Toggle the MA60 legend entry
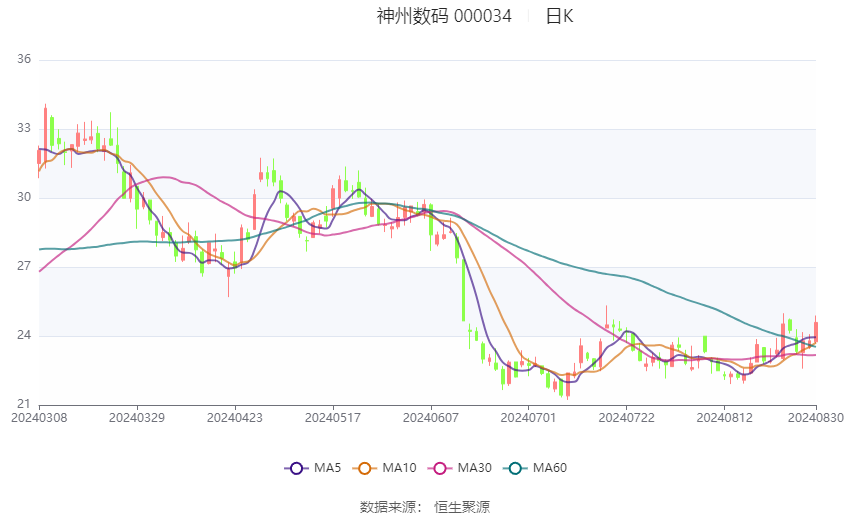This screenshot has height=517, width=850. [x=535, y=468]
